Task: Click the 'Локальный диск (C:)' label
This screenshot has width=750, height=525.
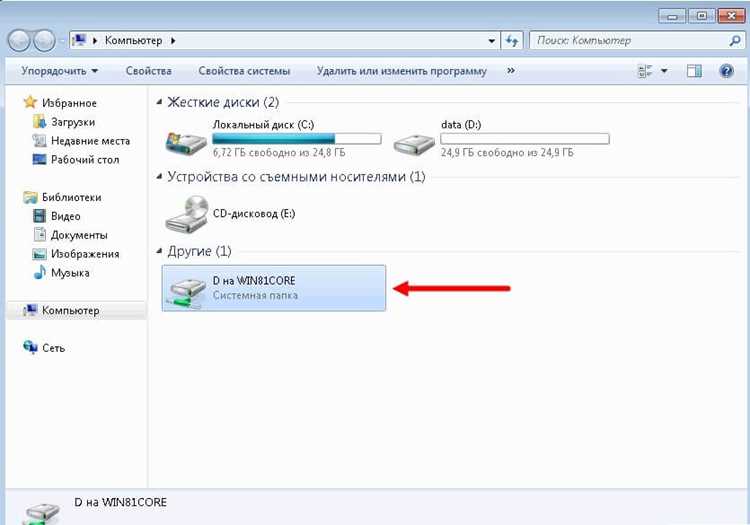Action: click(263, 125)
